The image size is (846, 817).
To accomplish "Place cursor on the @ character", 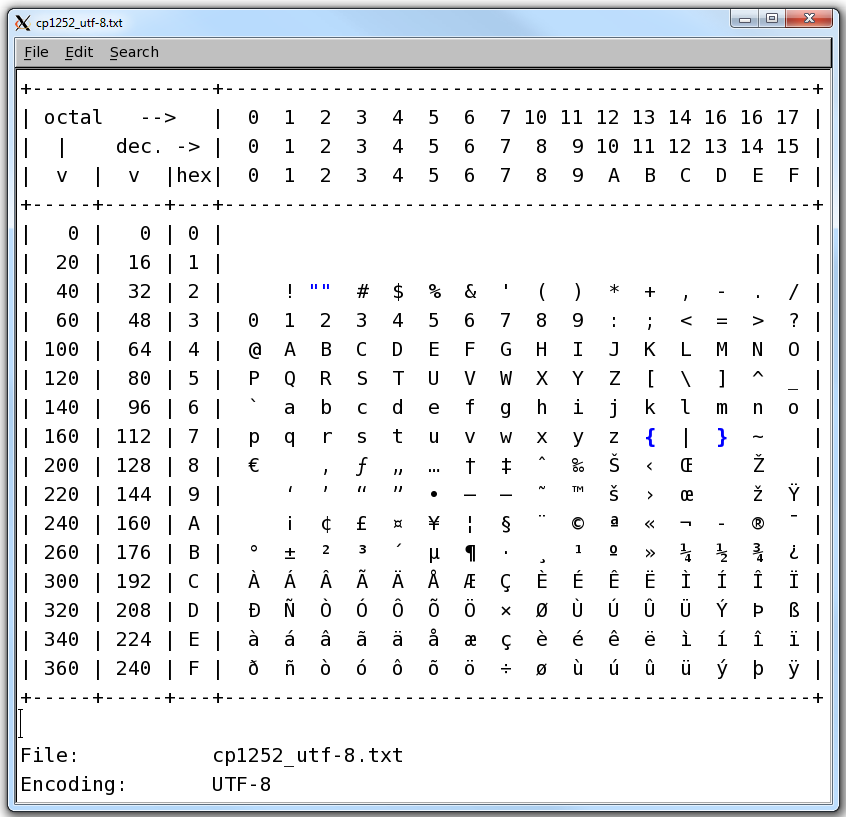I will 253,349.
